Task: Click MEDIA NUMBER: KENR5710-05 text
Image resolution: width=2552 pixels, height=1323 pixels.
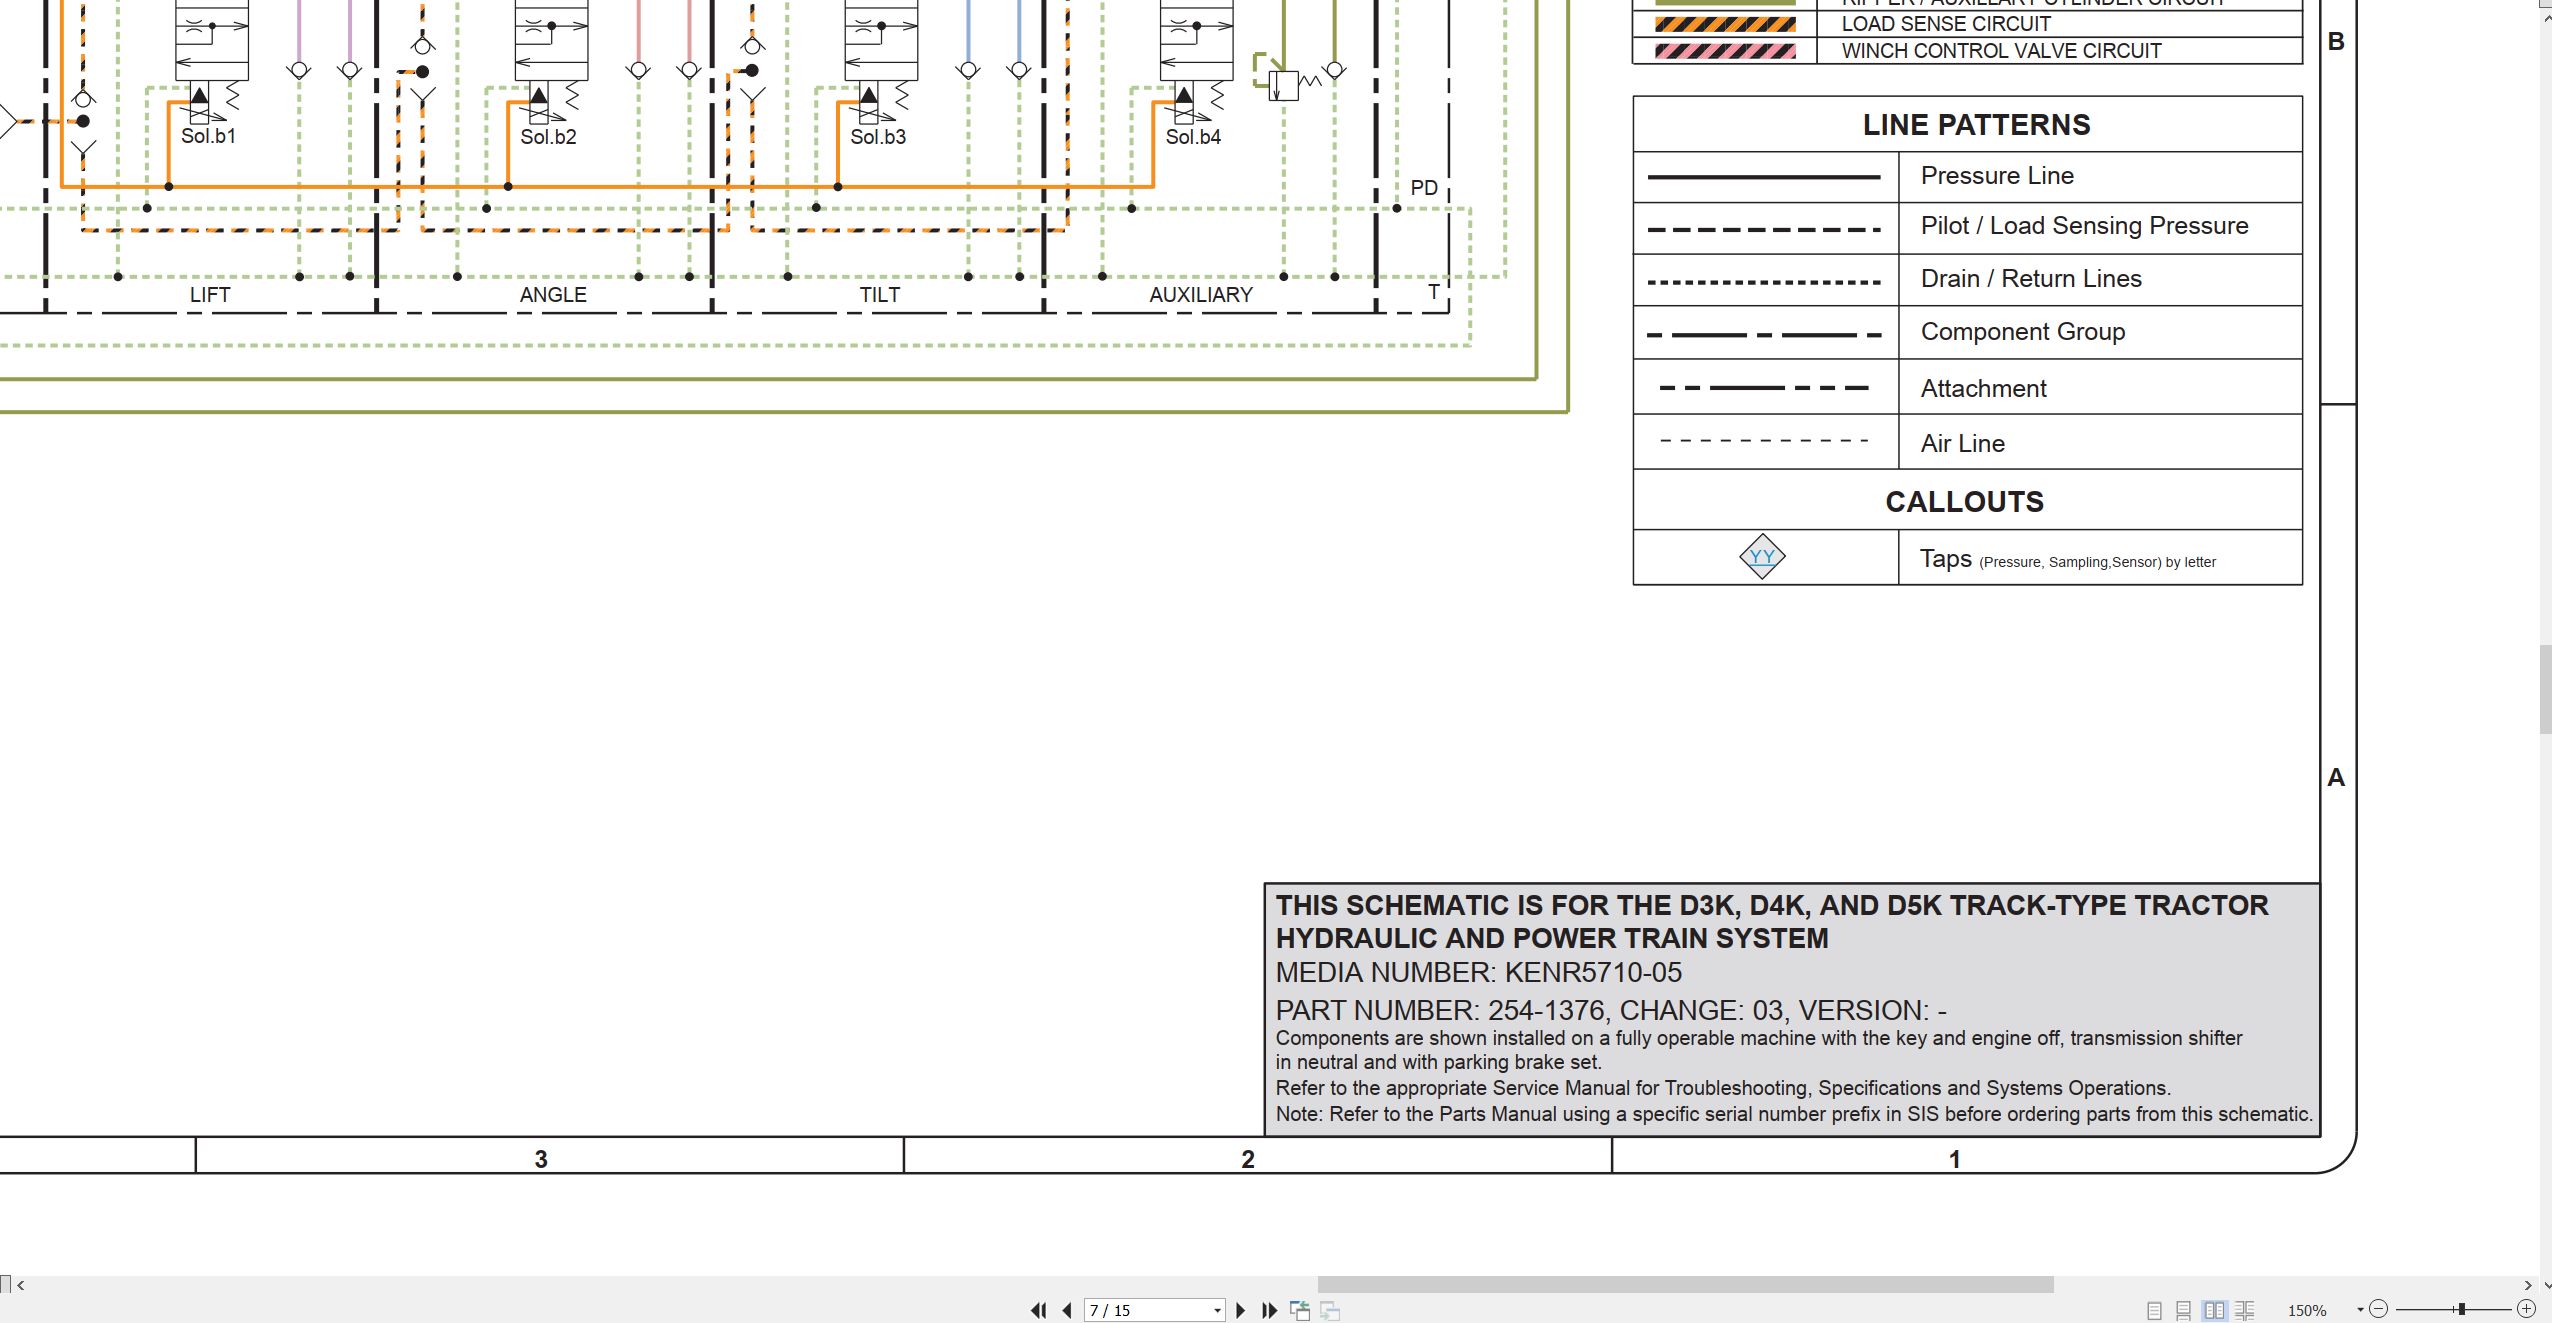Action: pos(1478,973)
